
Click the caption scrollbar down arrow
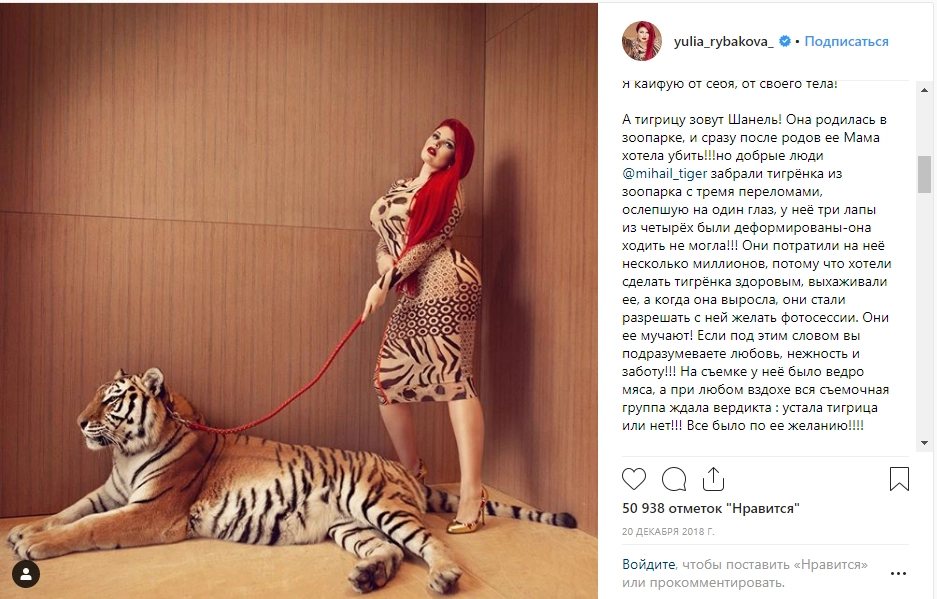[924, 443]
